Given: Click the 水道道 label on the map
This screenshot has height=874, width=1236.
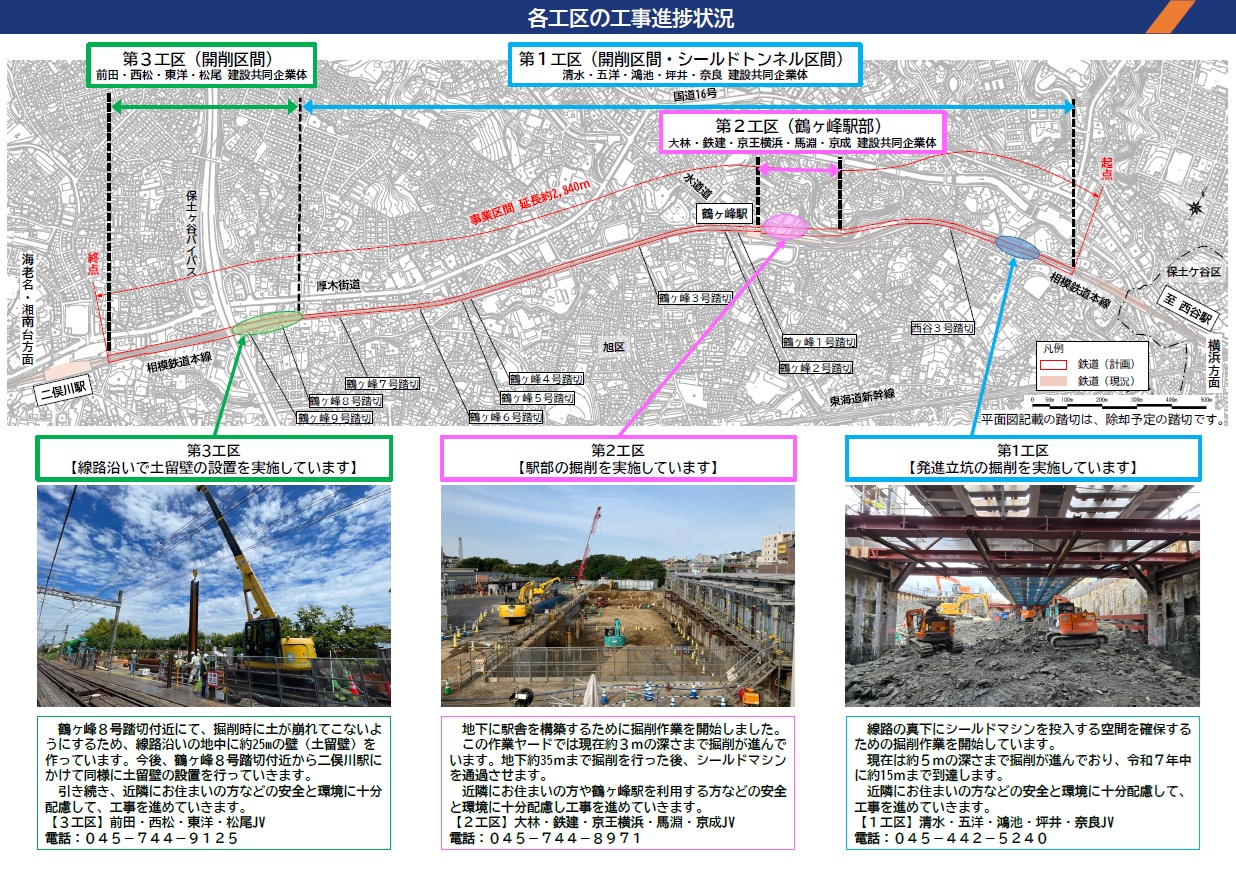Looking at the screenshot, I should pyautogui.click(x=696, y=185).
